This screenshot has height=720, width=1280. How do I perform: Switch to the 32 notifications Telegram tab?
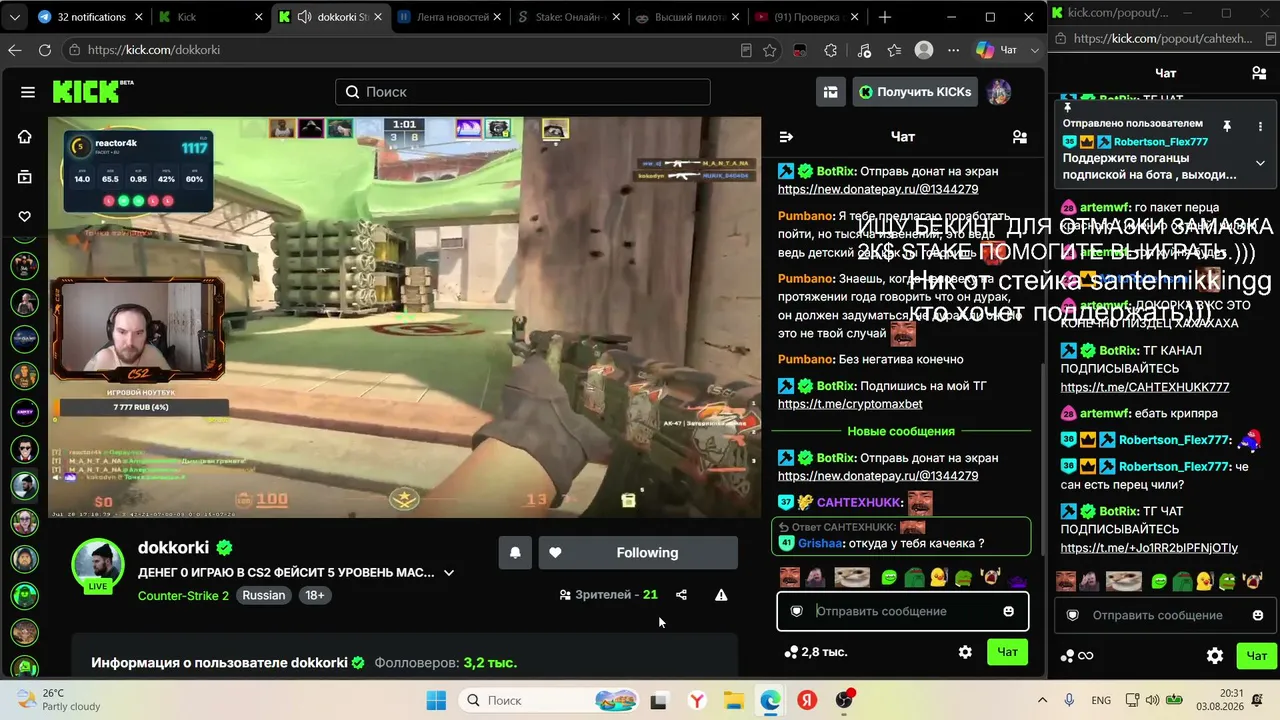(x=91, y=17)
